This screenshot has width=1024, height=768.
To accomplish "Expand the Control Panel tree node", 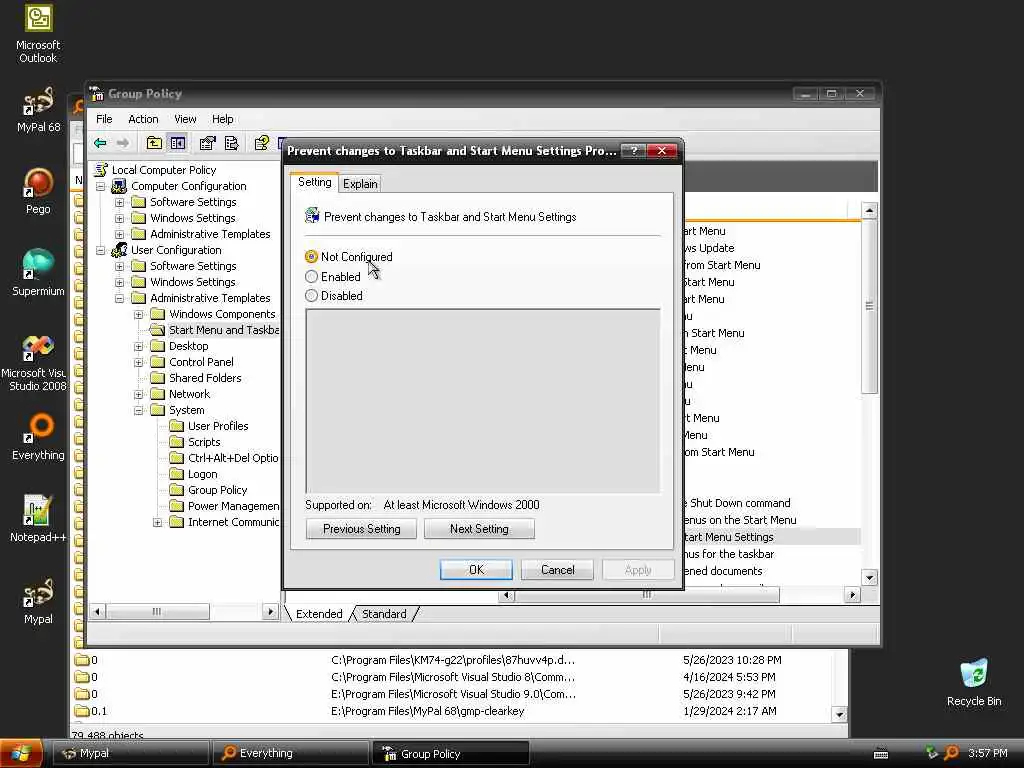I will [138, 362].
